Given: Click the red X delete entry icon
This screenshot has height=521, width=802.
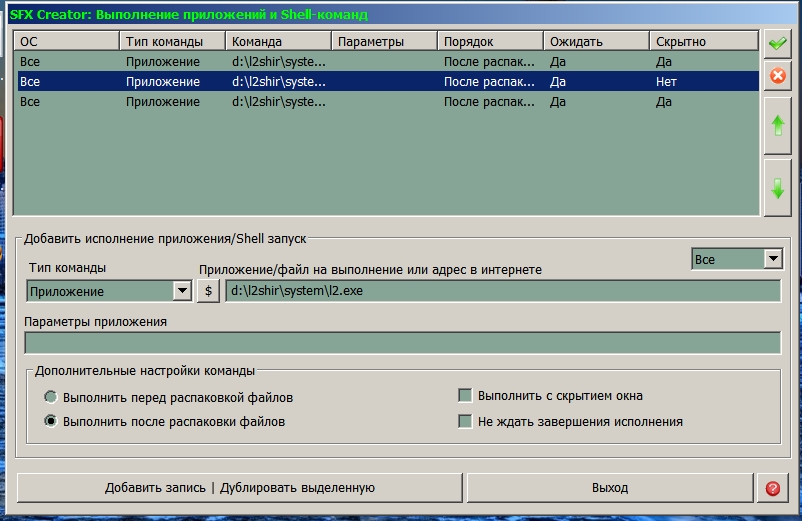Looking at the screenshot, I should 776,76.
